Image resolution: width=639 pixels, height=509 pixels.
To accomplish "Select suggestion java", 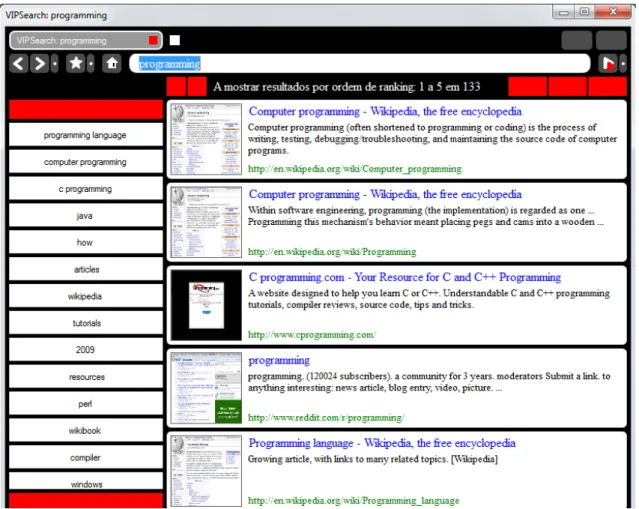I will click(86, 216).
